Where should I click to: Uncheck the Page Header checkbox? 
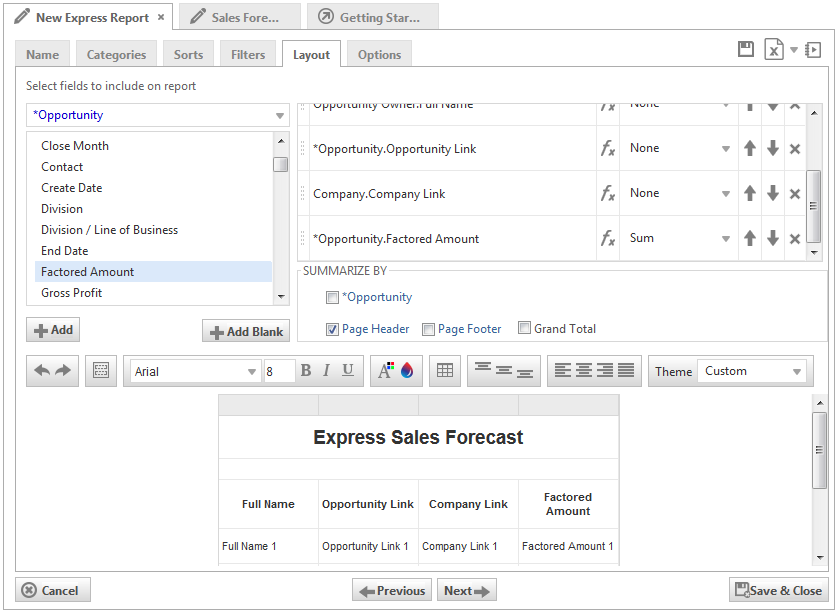click(x=332, y=329)
